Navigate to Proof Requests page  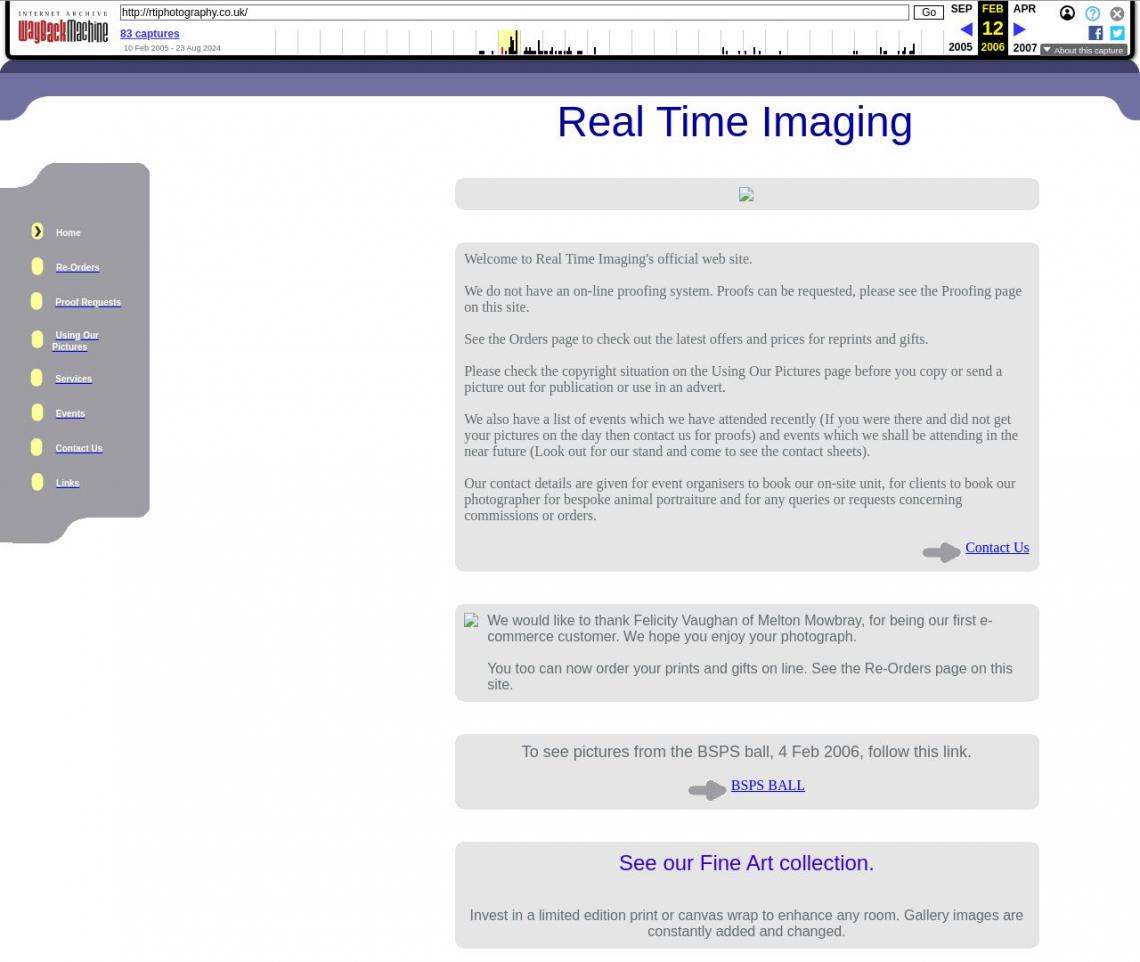pos(88,302)
